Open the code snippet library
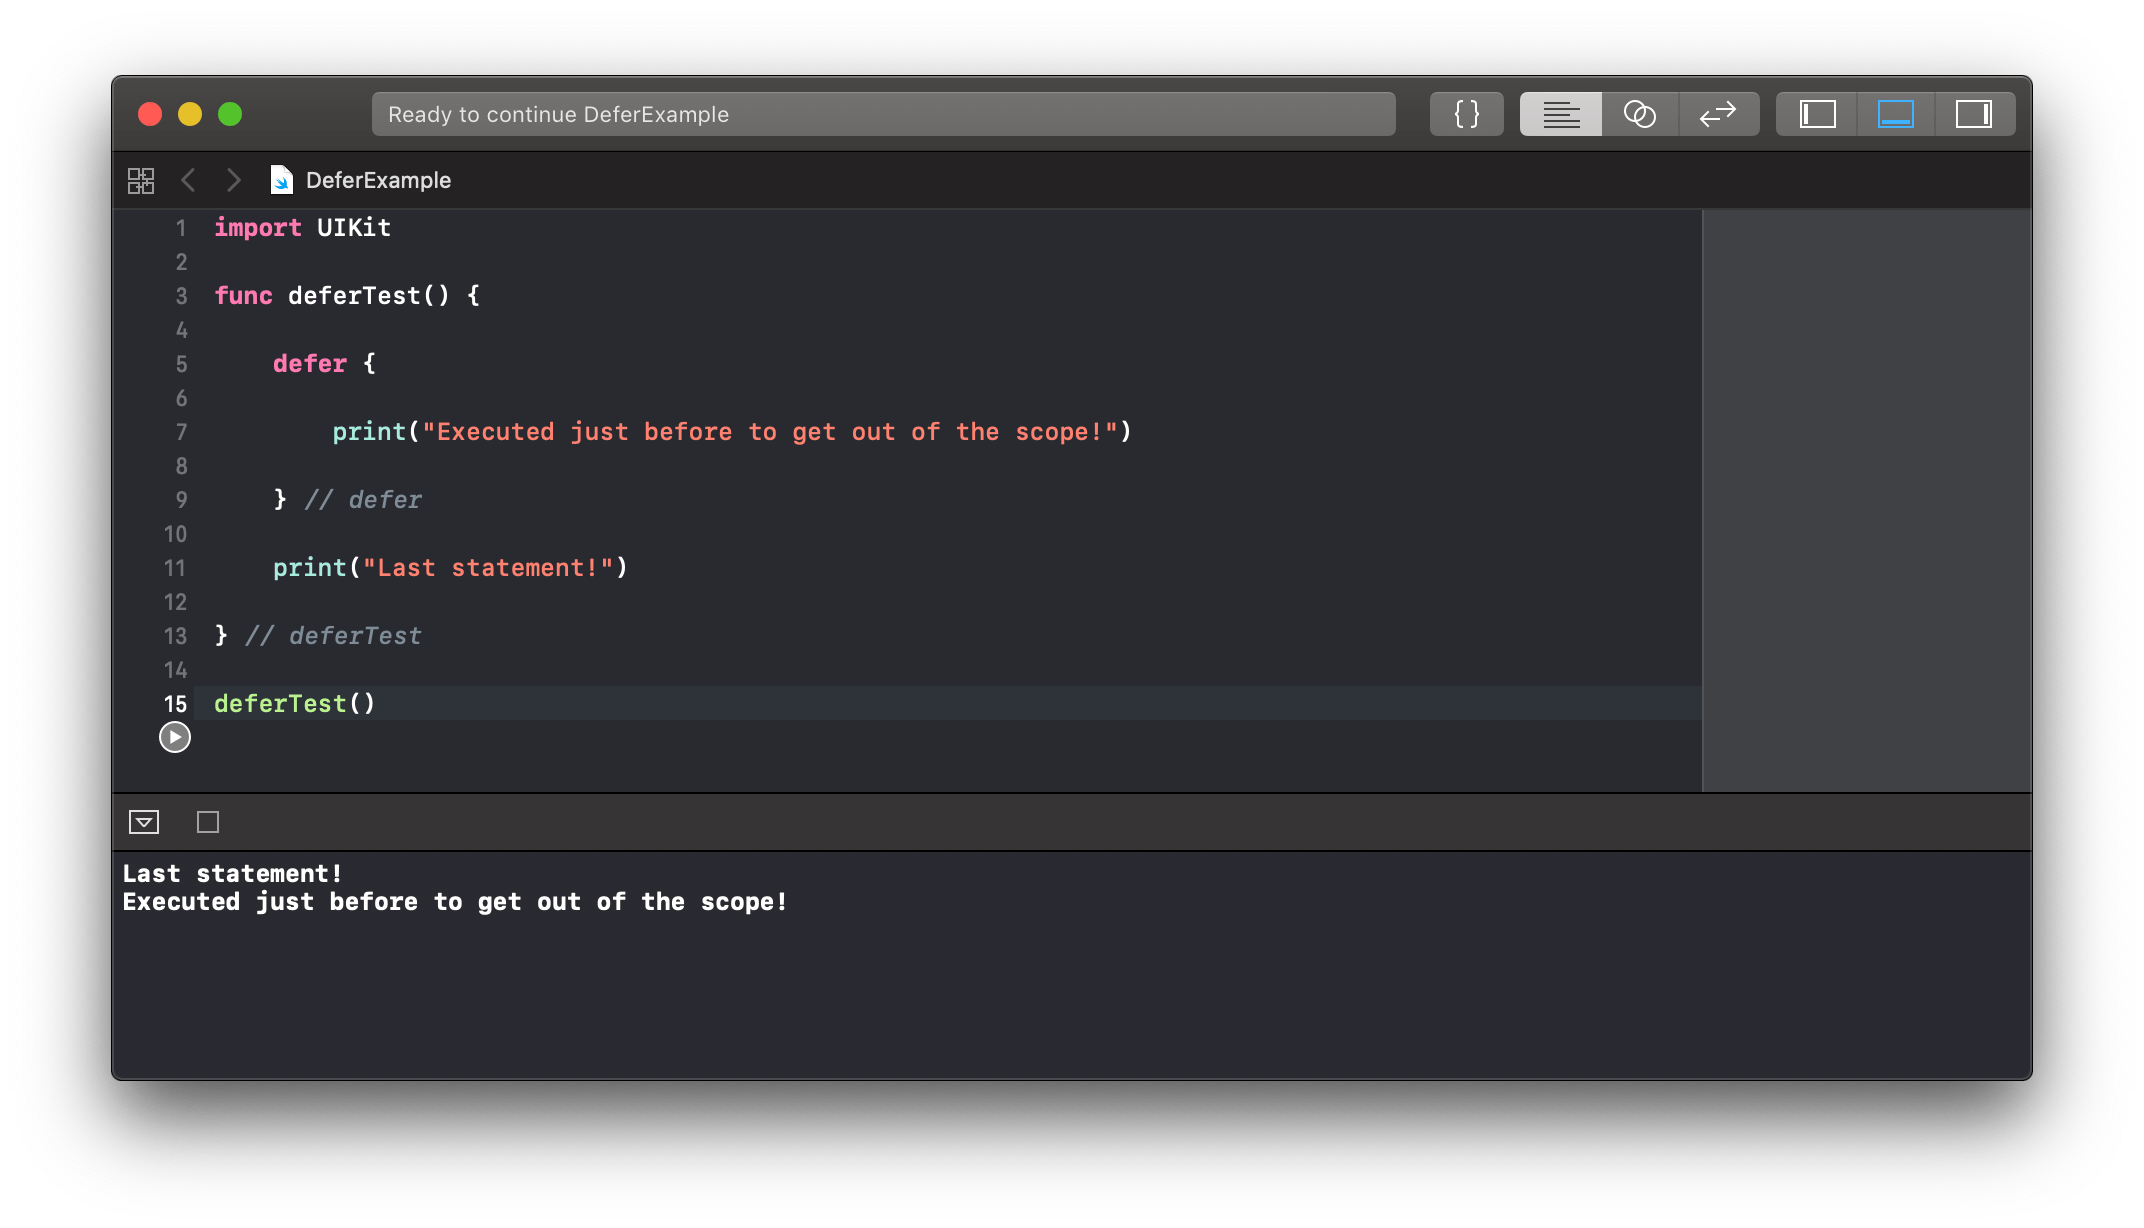 point(1466,113)
